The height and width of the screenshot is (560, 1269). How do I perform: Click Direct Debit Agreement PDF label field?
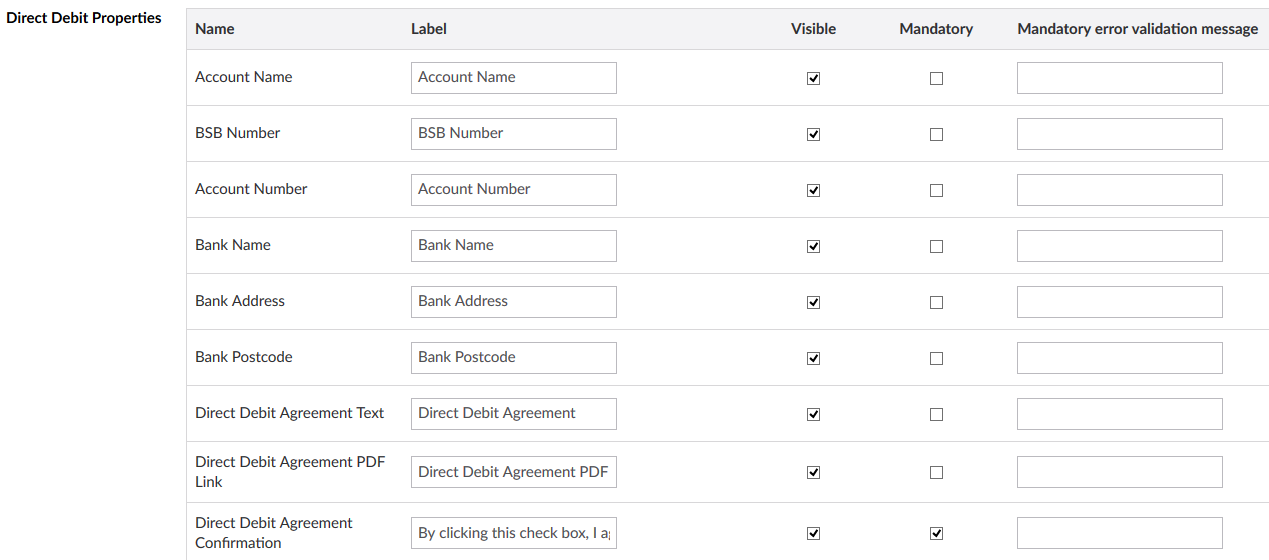[x=513, y=472]
